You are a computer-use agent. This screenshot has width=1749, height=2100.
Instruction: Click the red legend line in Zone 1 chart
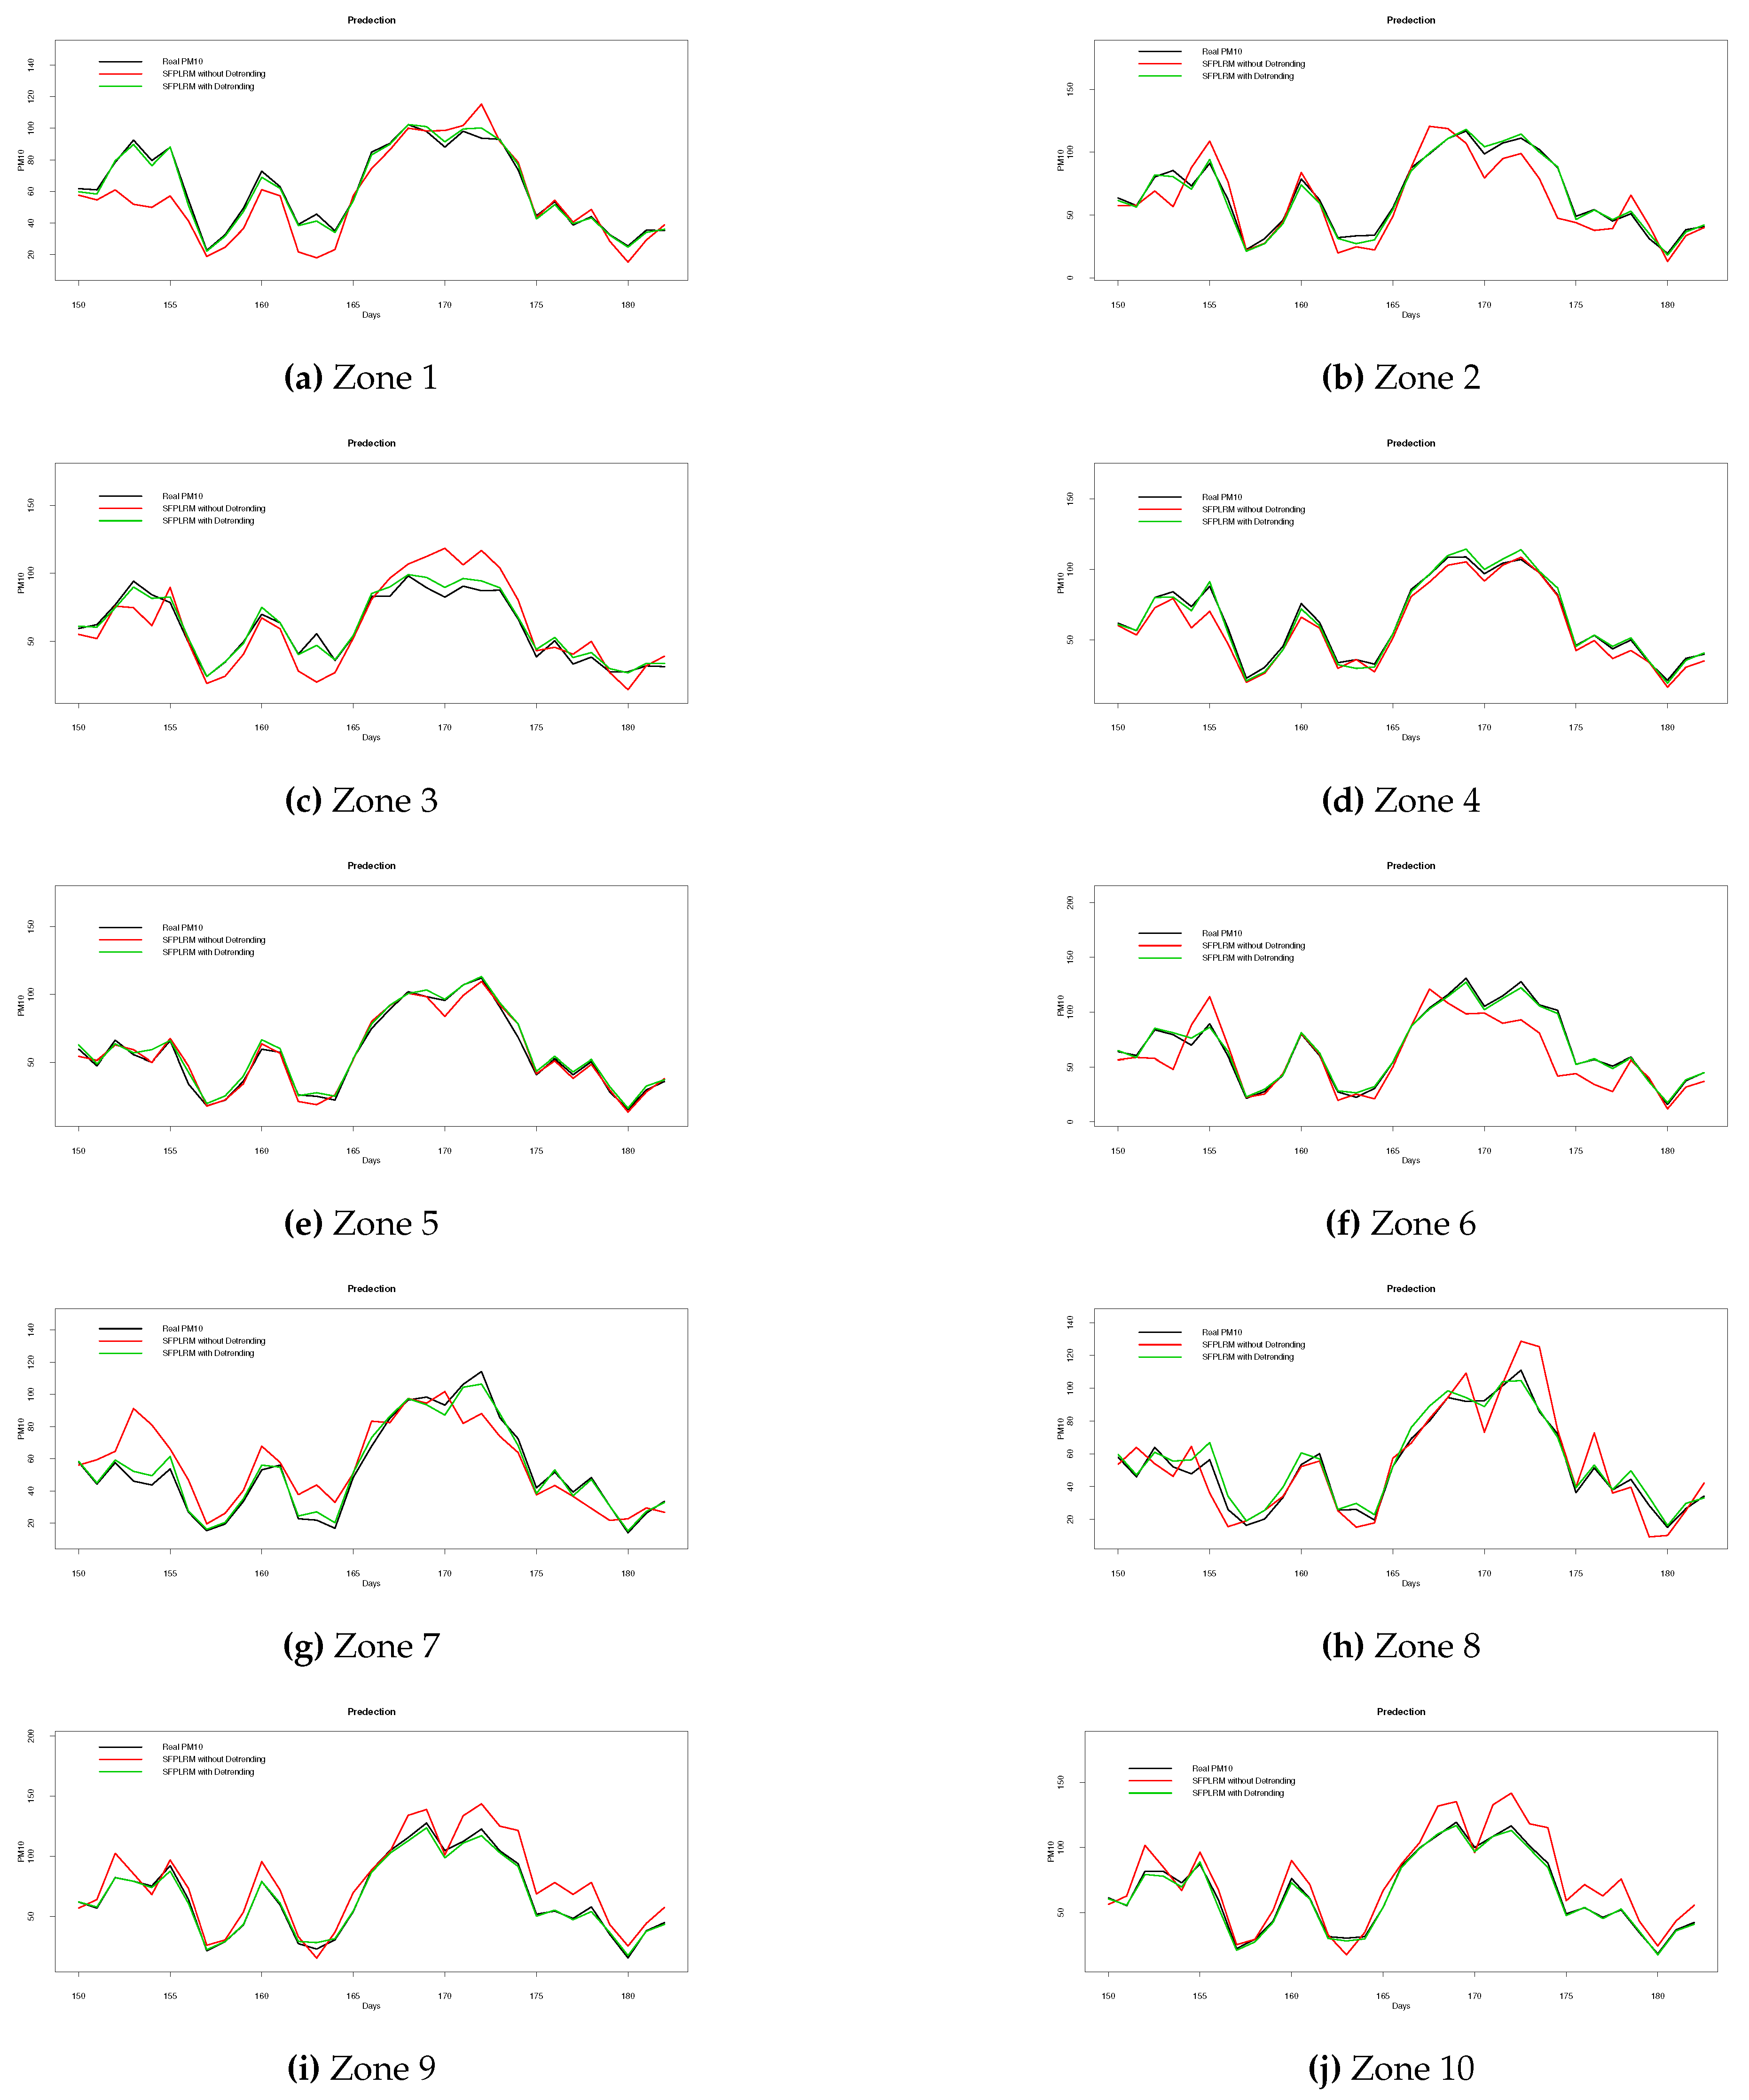click(x=120, y=74)
